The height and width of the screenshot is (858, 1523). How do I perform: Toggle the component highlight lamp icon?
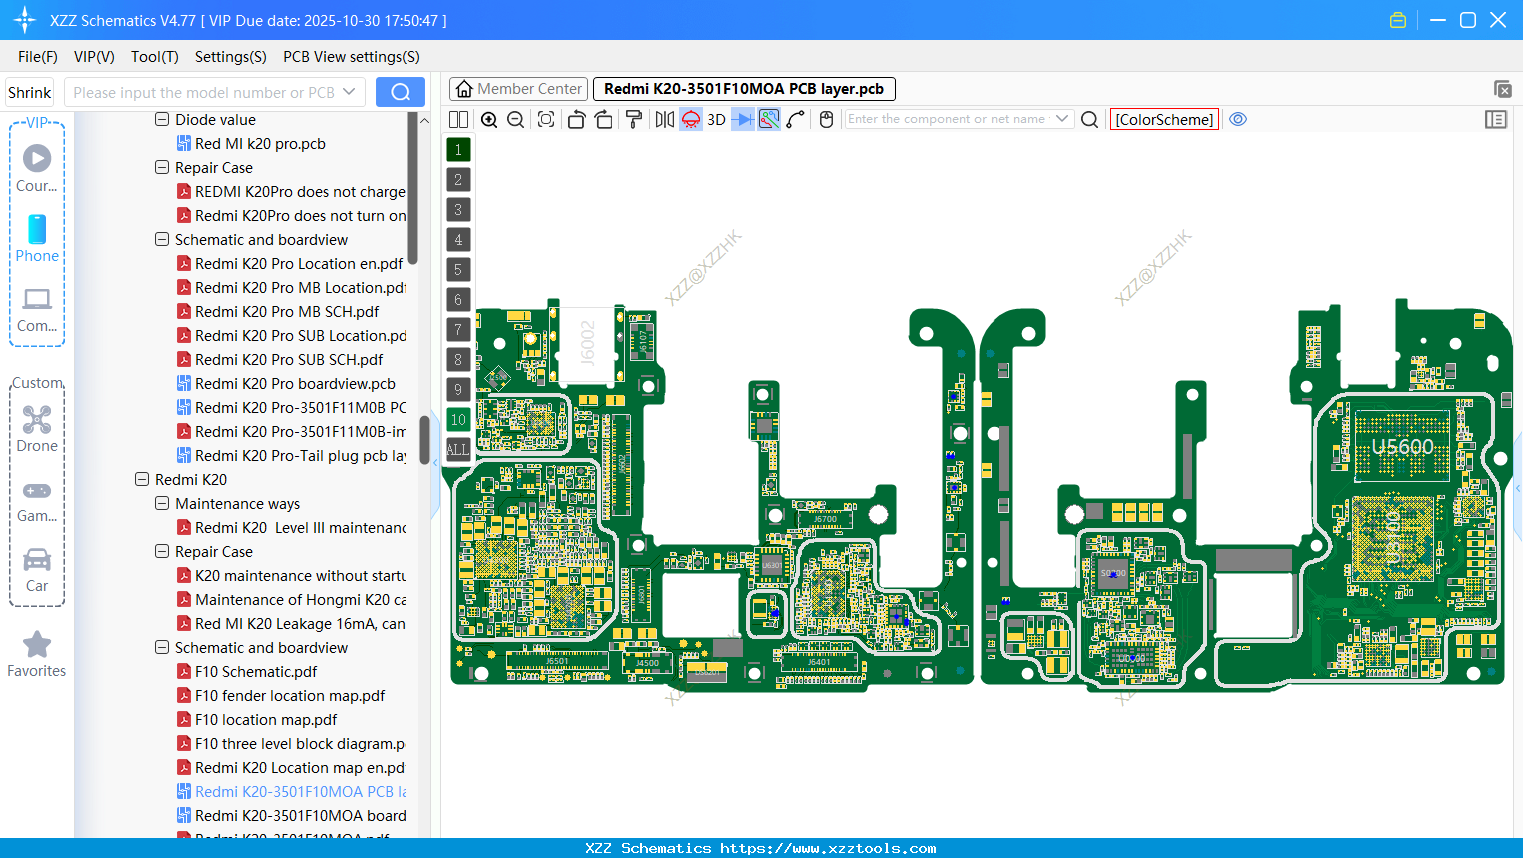690,118
